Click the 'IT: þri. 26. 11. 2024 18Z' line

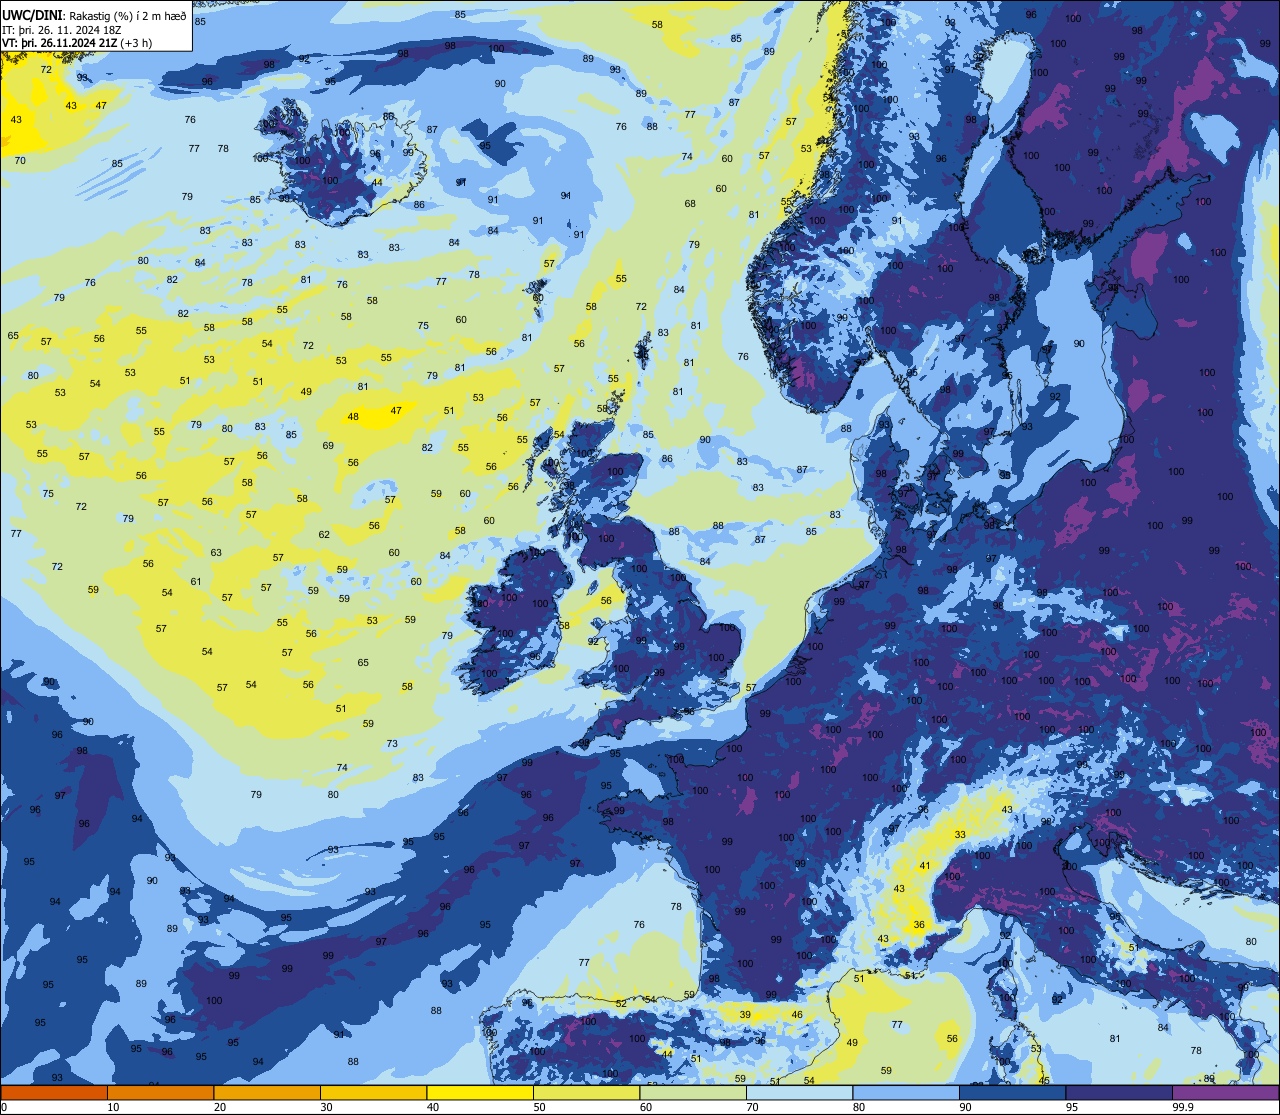pos(63,29)
